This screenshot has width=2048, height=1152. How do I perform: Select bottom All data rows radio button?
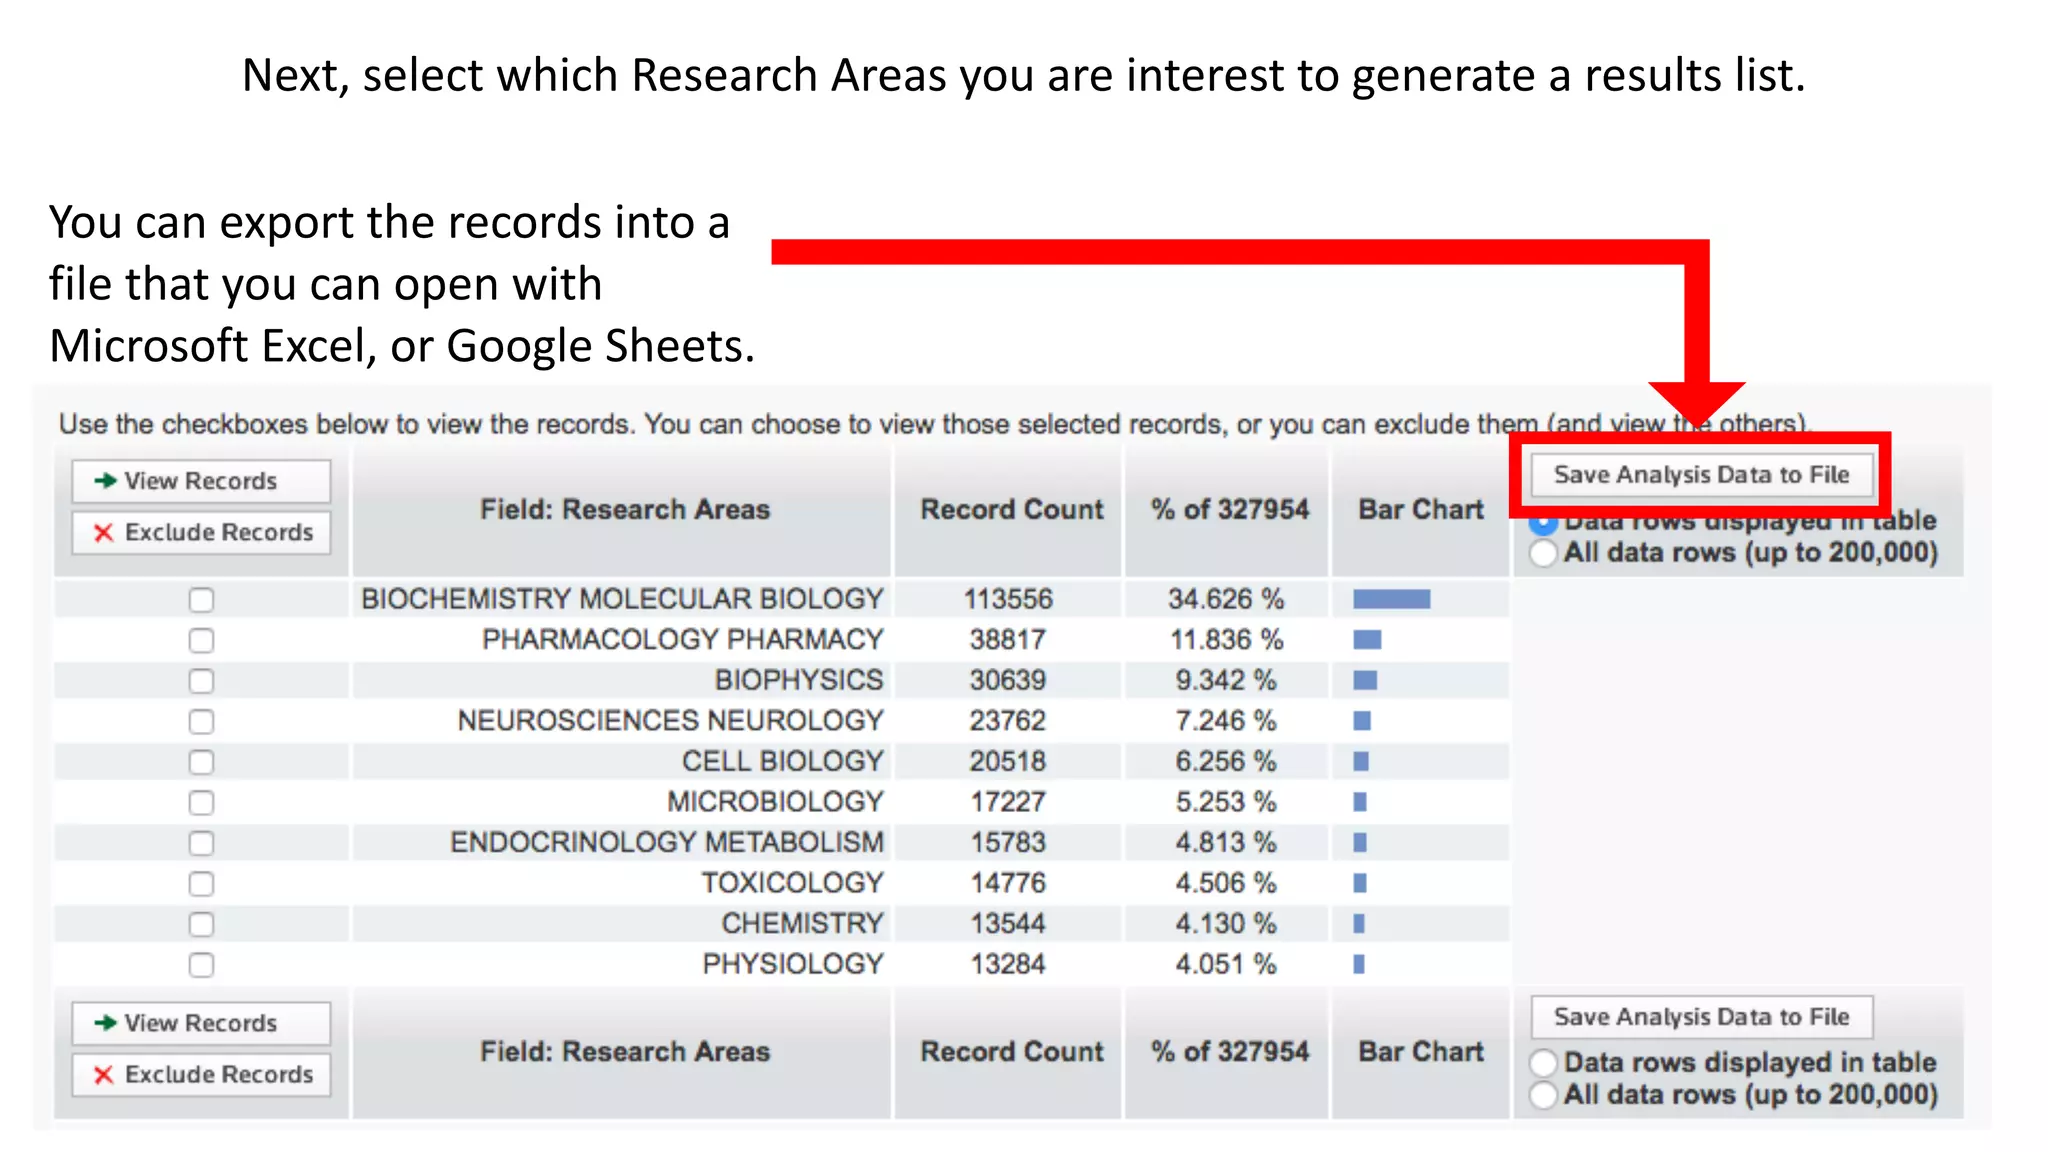click(x=1544, y=1095)
